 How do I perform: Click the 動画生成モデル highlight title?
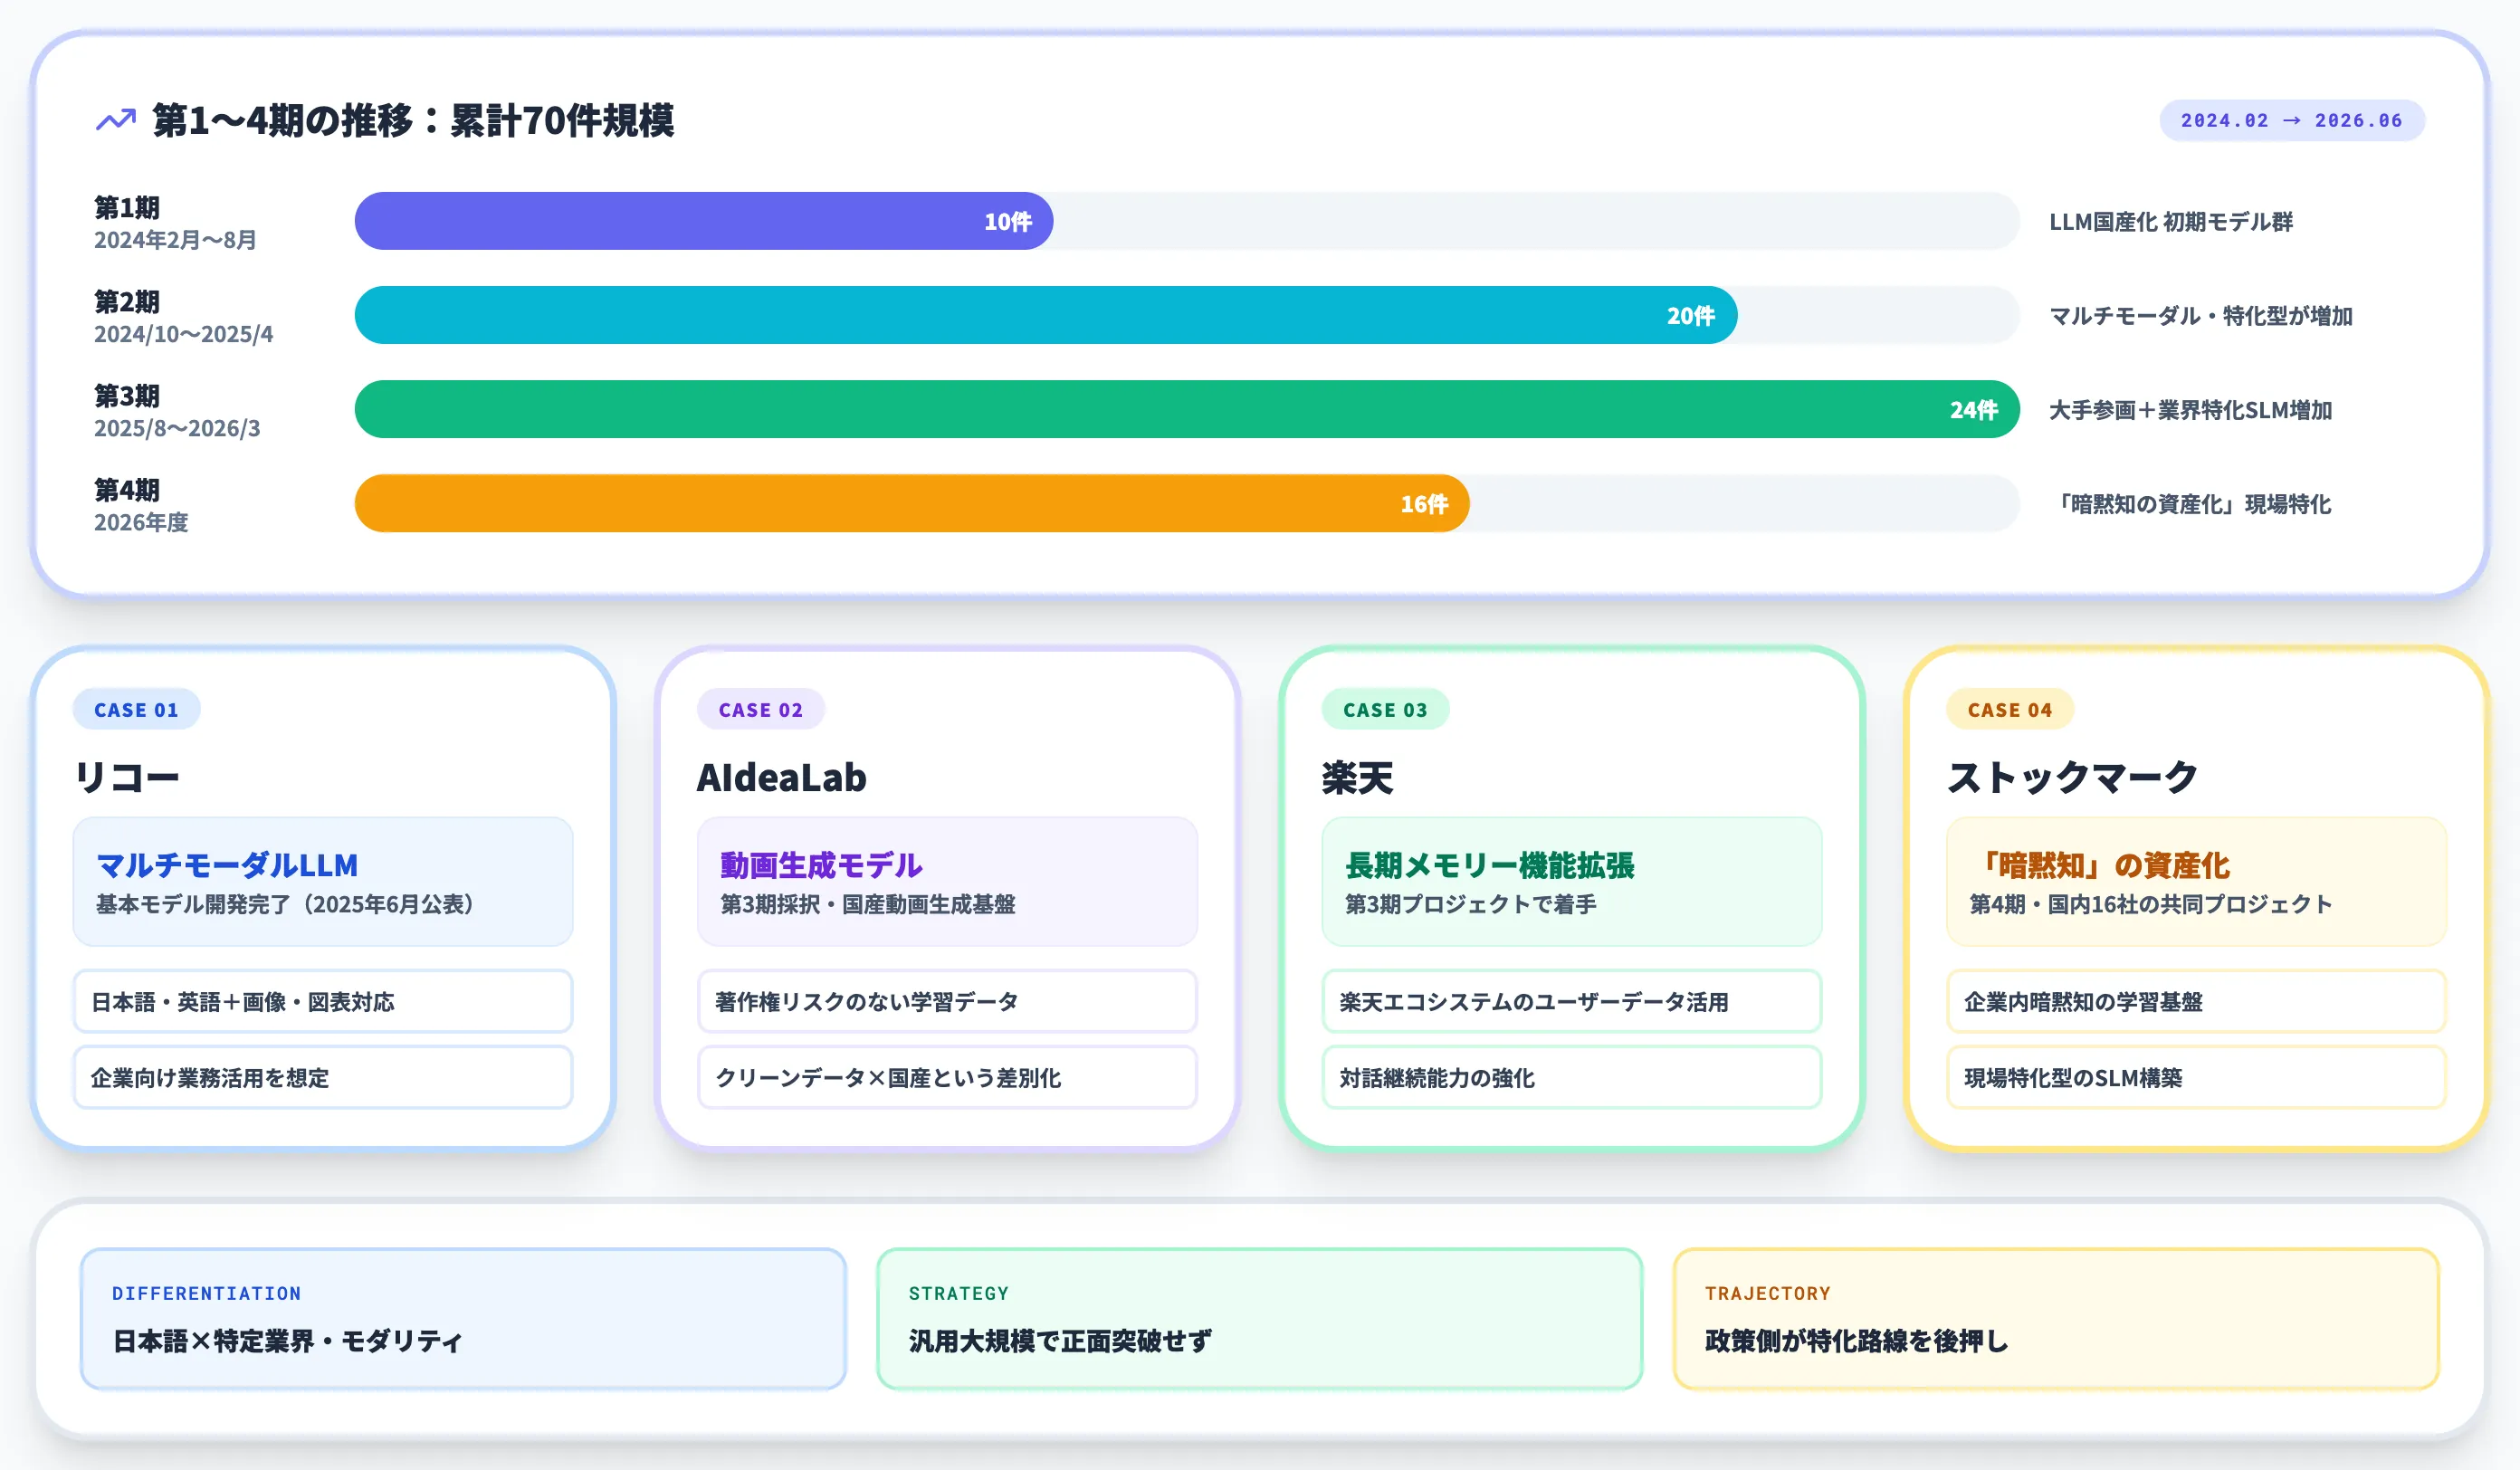(x=821, y=864)
